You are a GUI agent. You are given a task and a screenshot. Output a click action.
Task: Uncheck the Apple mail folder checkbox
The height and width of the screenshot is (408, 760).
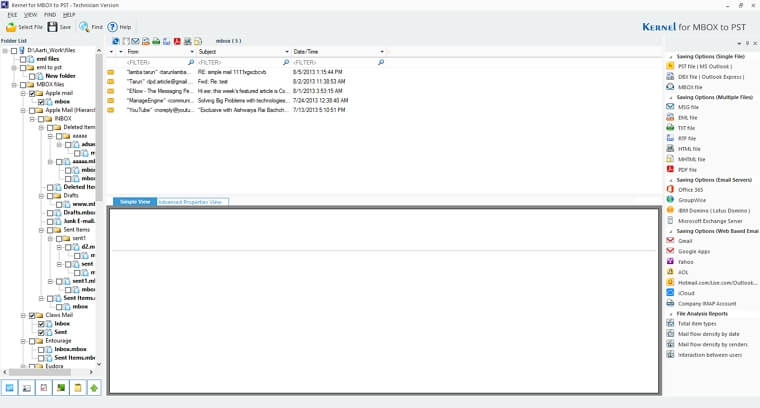31,93
